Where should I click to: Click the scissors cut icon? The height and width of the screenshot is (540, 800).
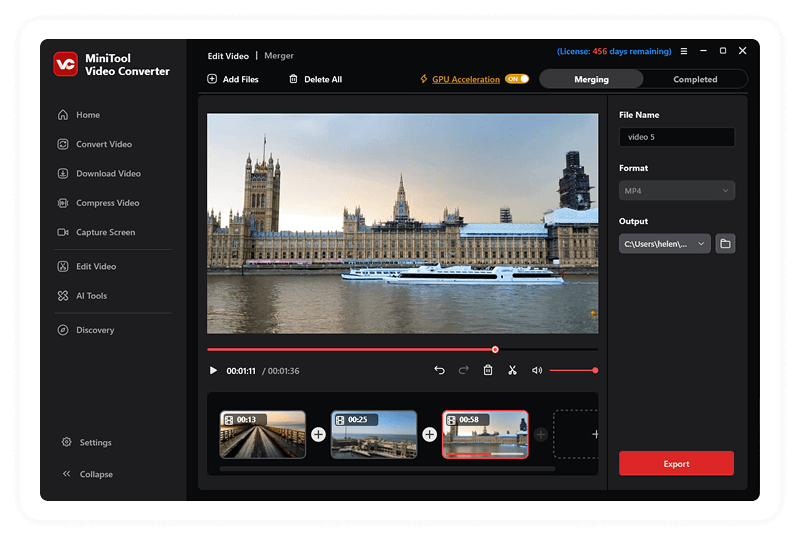pos(512,370)
